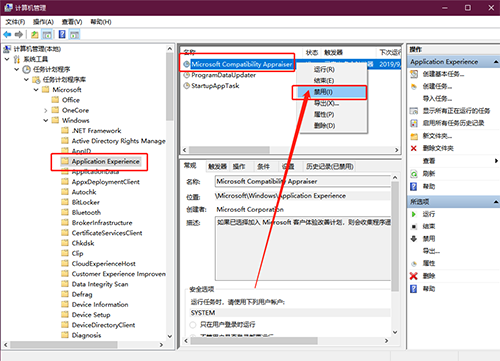Image resolution: width=500 pixels, height=361 pixels.
Task: Click 导入任务... in the actions pane
Action: tap(437, 99)
